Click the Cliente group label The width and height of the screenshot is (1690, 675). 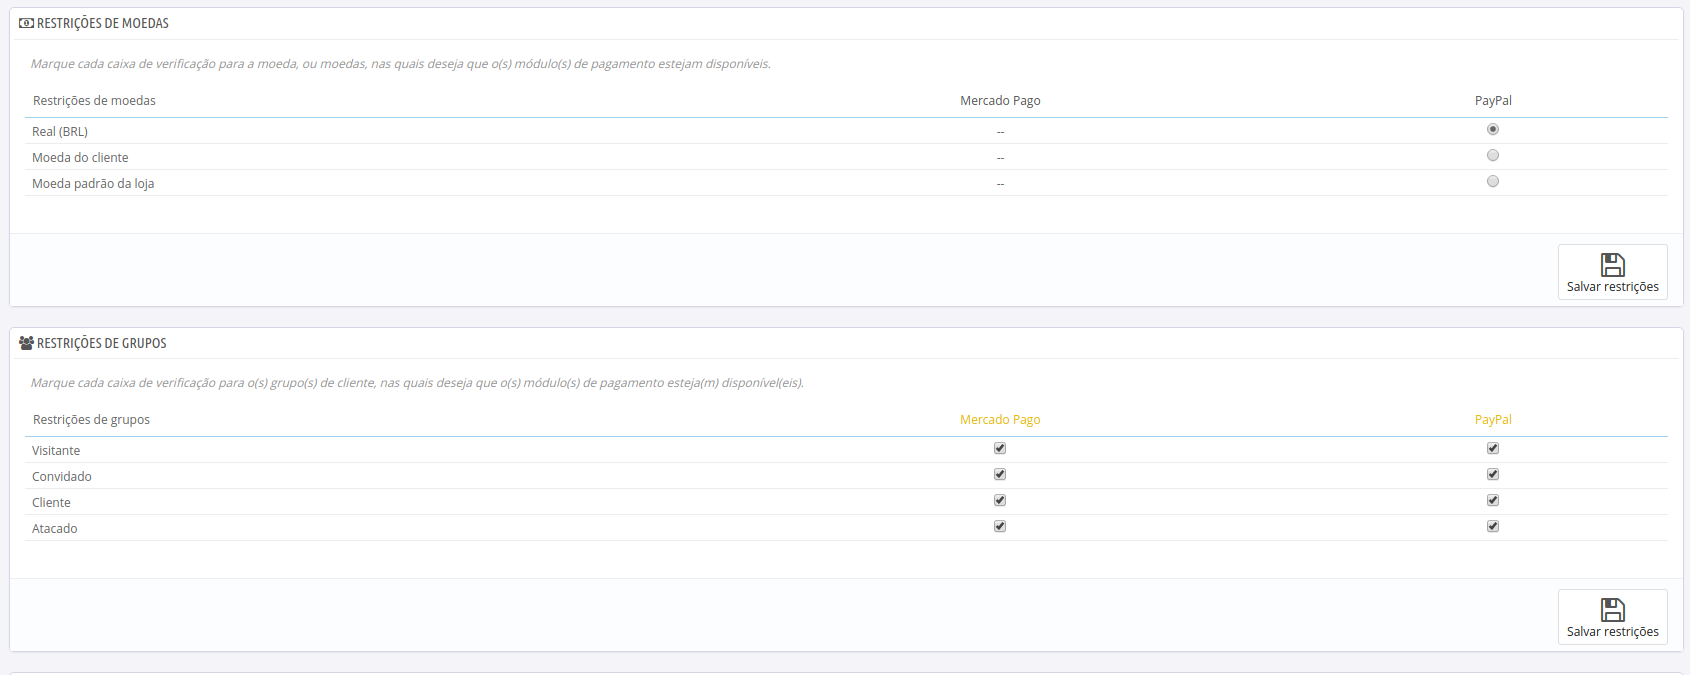point(51,503)
